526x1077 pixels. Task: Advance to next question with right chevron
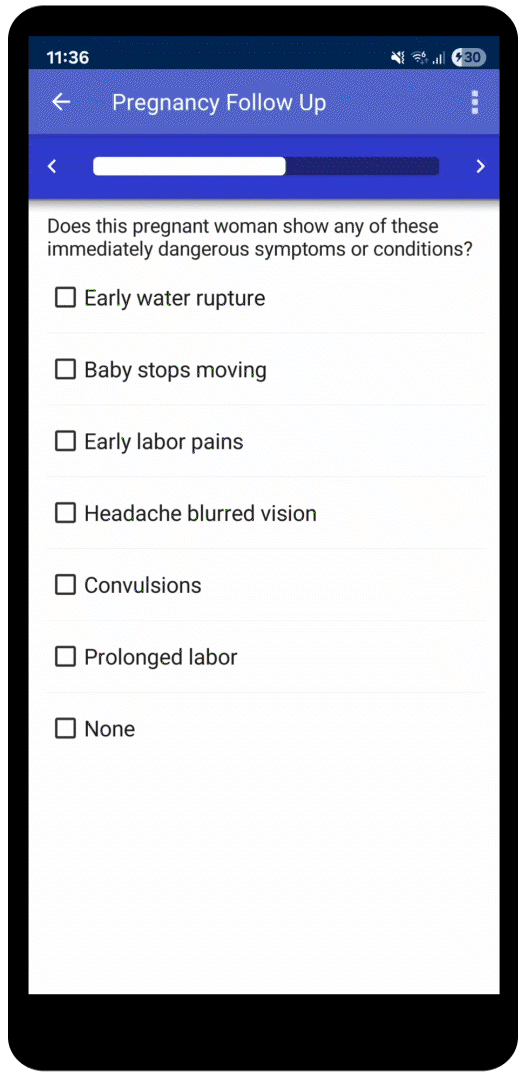[x=481, y=166]
